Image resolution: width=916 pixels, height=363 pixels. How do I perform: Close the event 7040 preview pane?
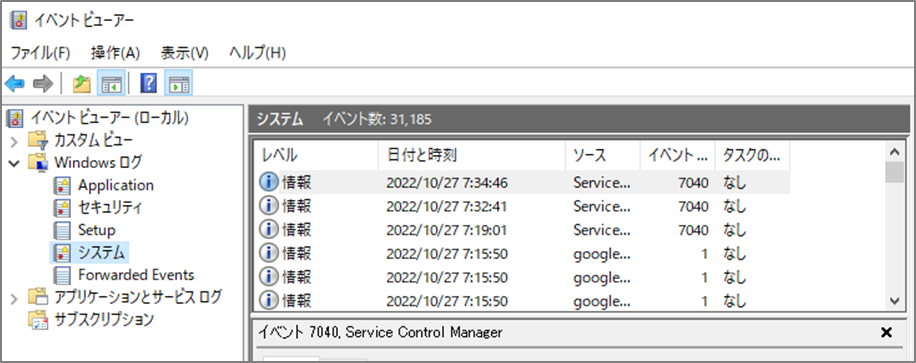(886, 333)
